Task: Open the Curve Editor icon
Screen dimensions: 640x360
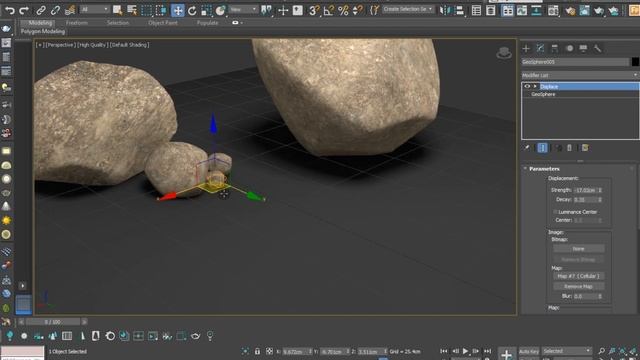Action: click(x=522, y=10)
